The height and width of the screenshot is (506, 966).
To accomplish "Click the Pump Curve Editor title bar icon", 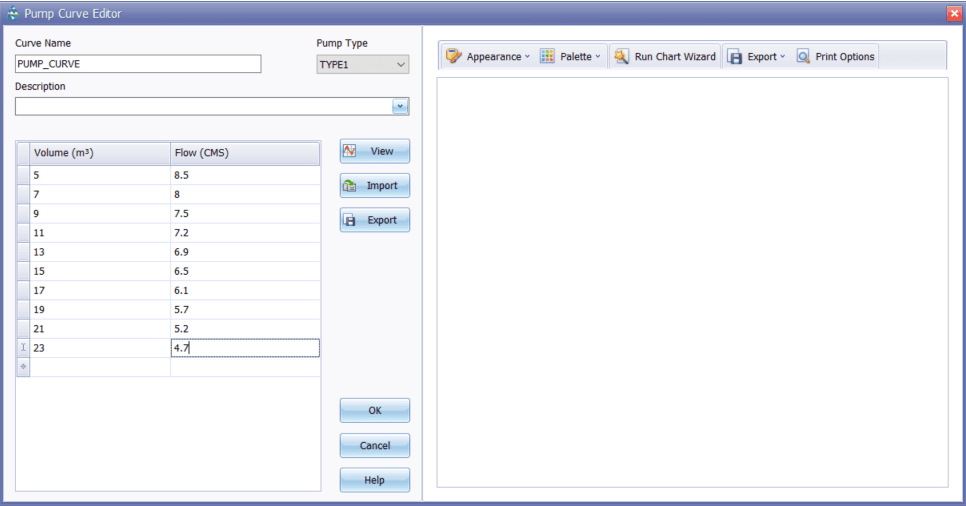I will [12, 14].
